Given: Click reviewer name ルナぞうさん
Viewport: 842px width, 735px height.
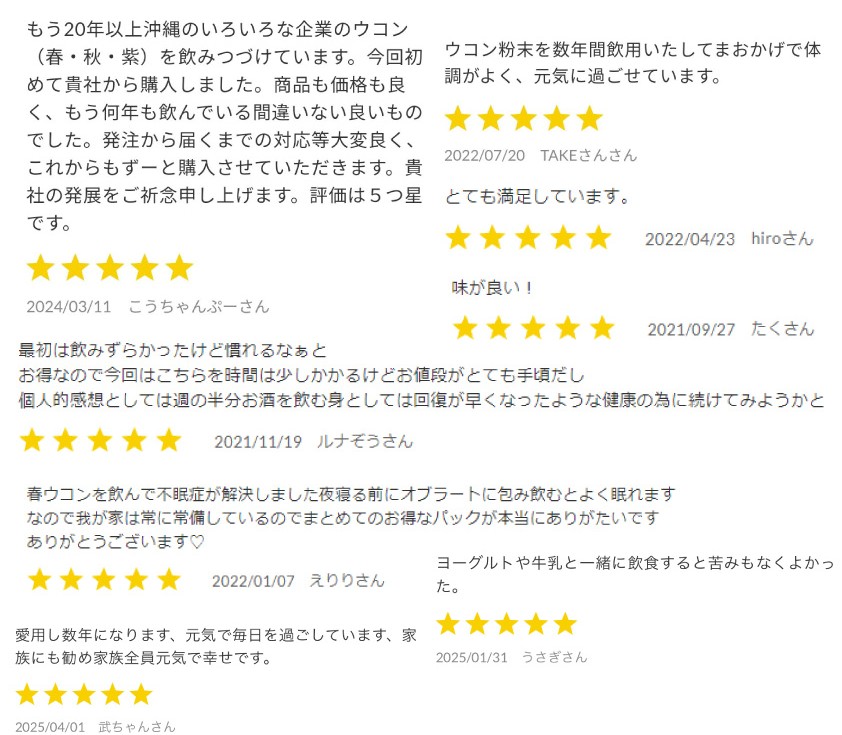Looking at the screenshot, I should pos(365,441).
